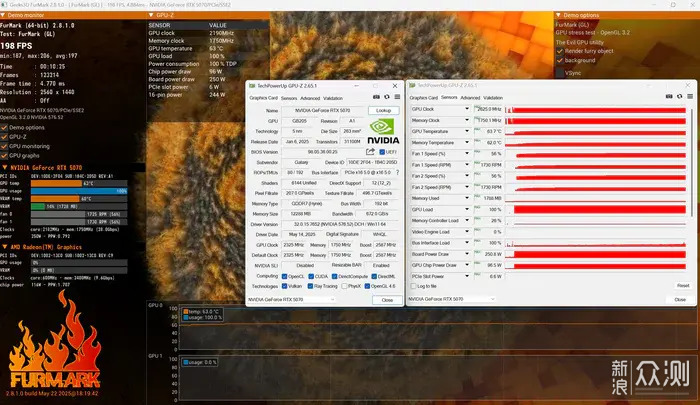Toggle the CUDA checkbox
The height and width of the screenshot is (405, 700).
[x=311, y=276]
